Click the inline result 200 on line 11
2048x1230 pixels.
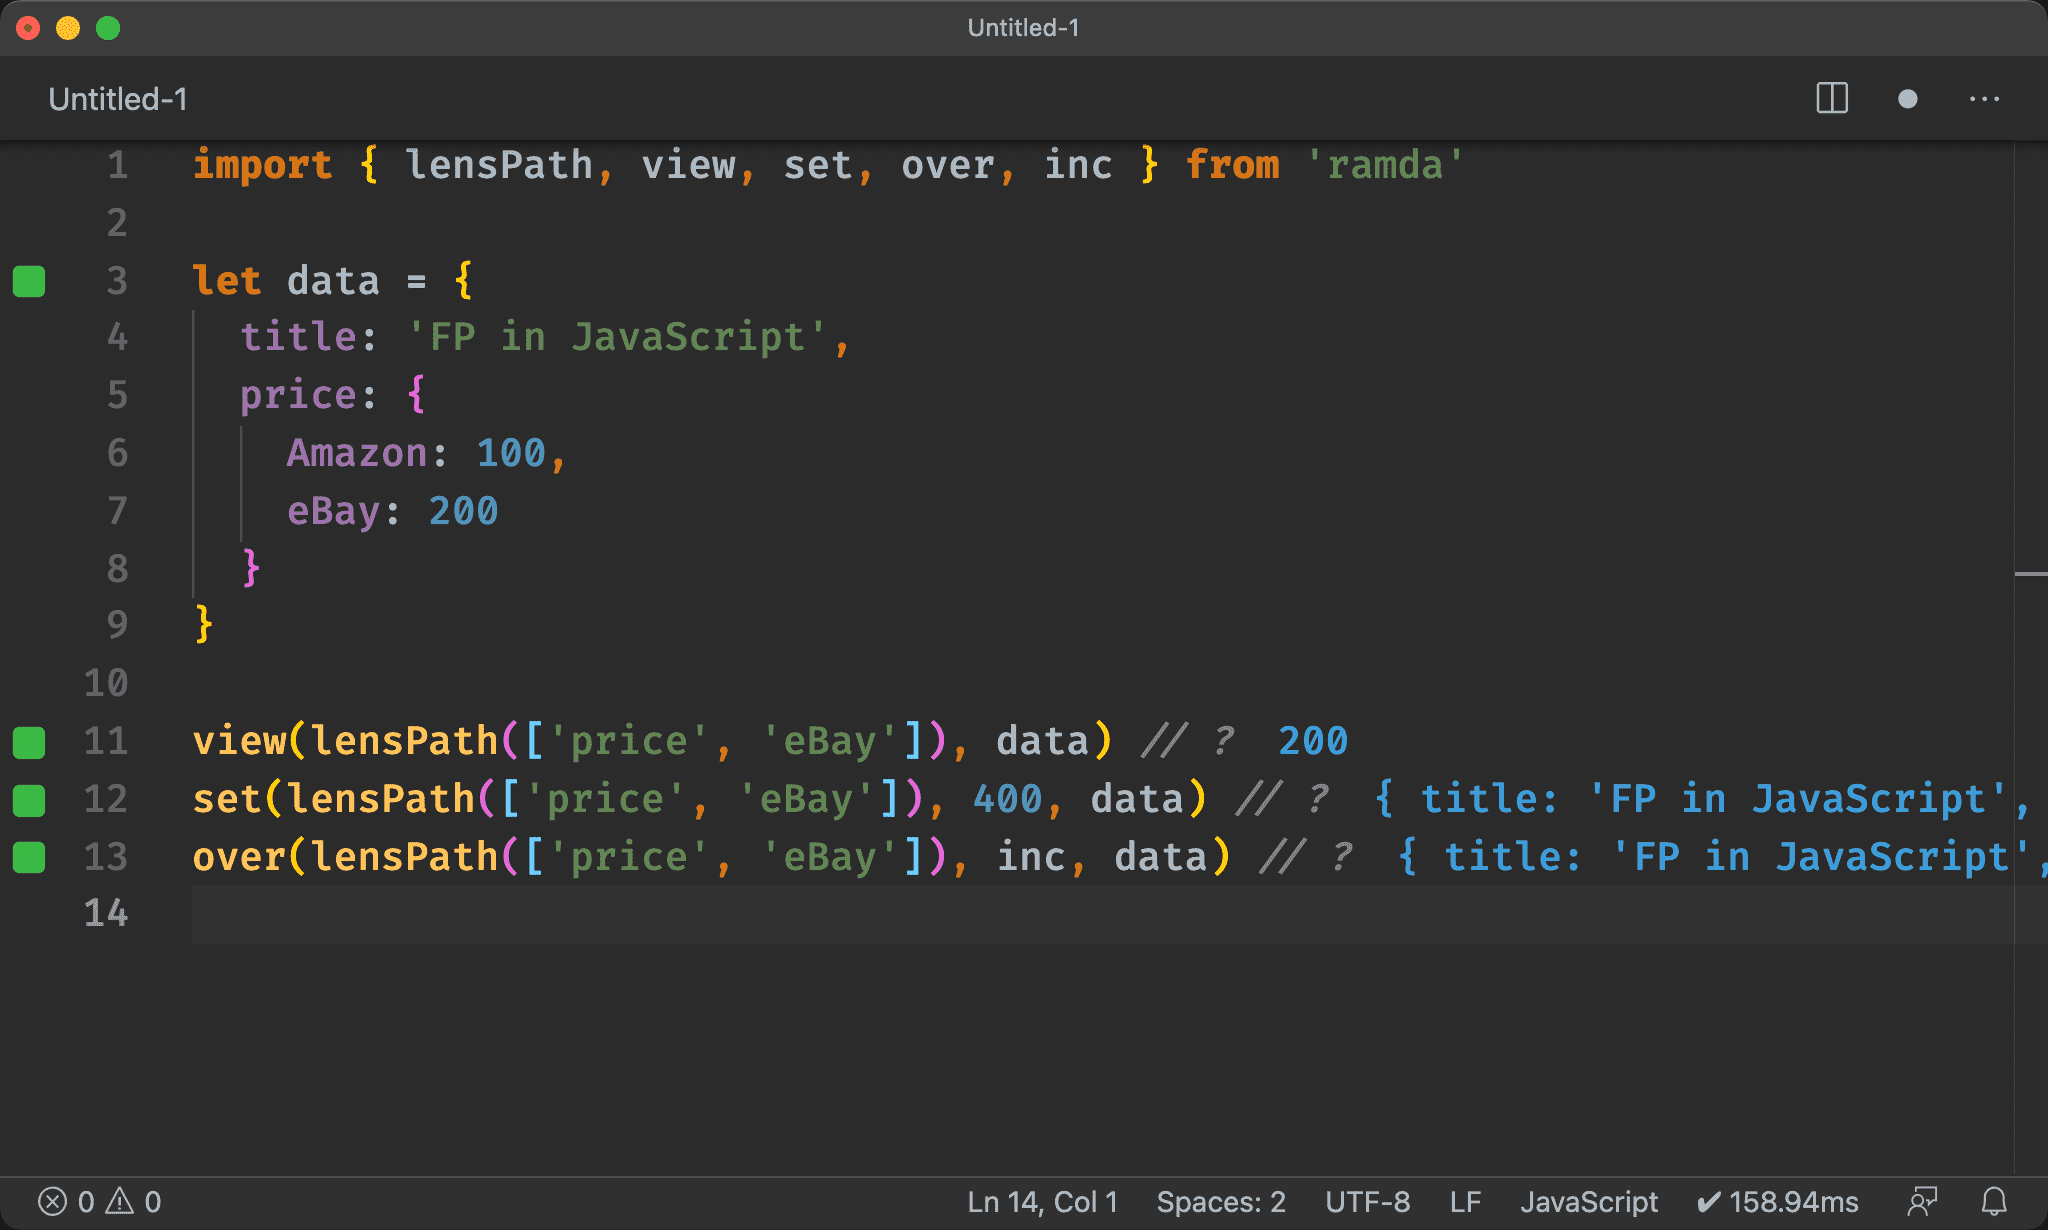(x=1313, y=741)
